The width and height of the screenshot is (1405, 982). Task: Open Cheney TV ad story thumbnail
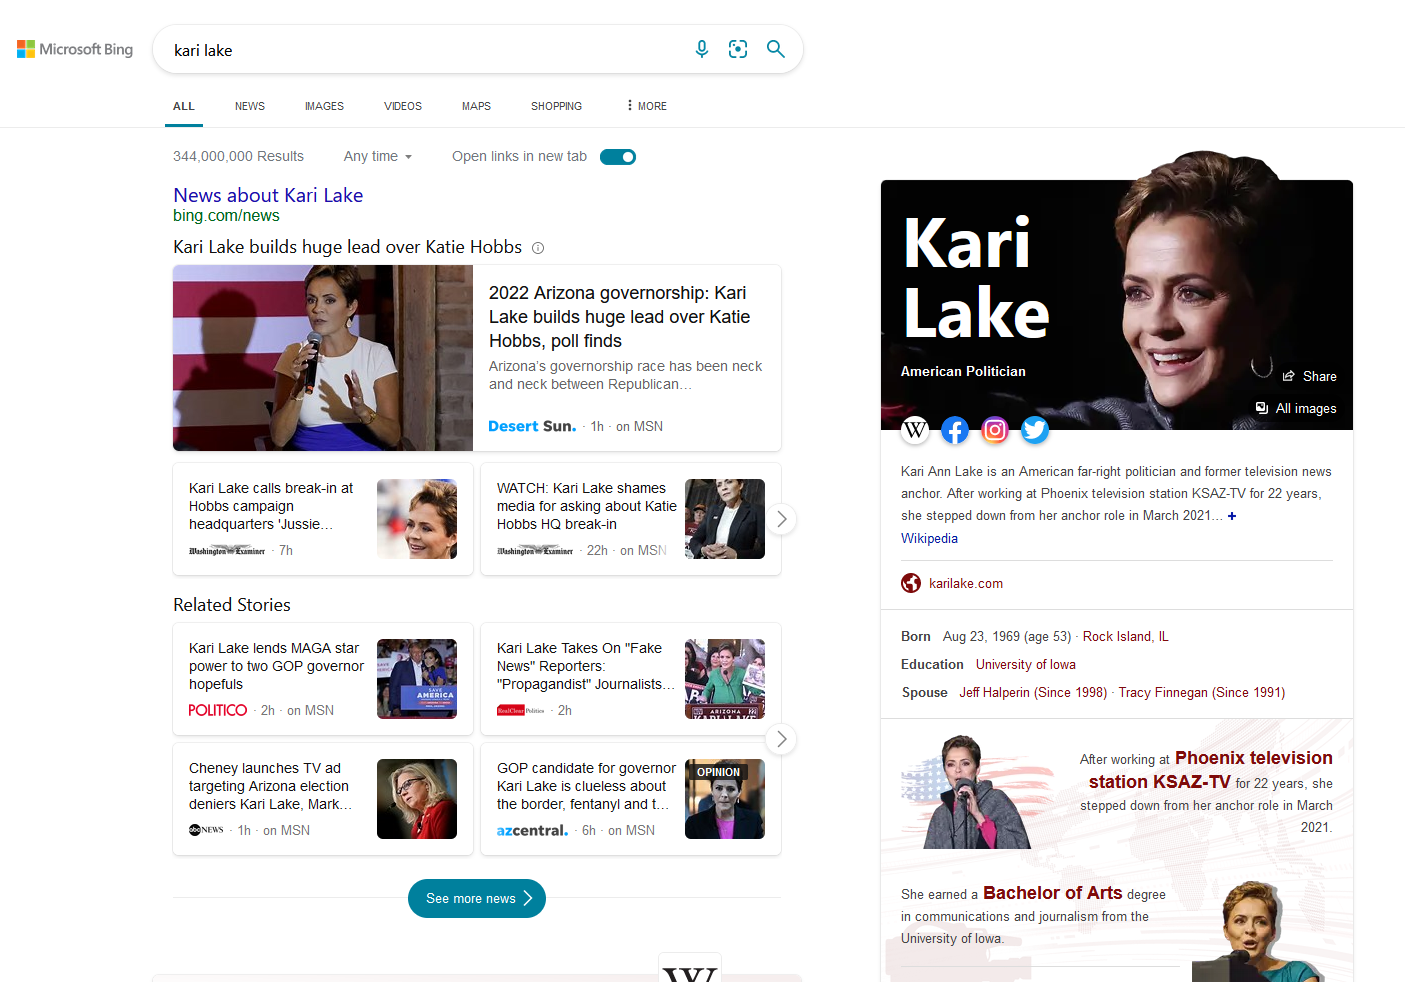(417, 799)
